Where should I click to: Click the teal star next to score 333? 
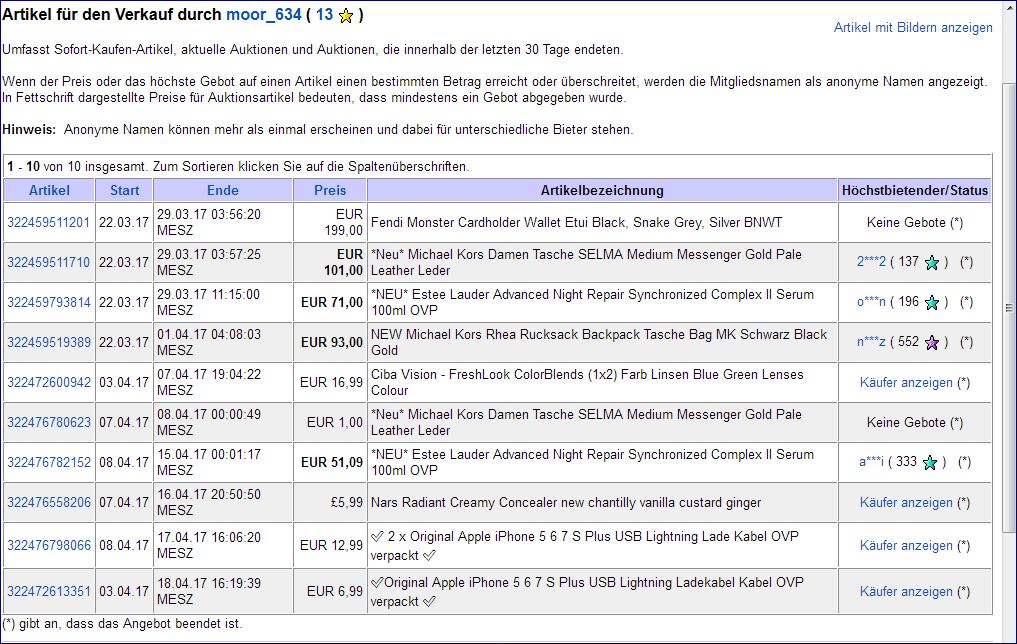click(929, 462)
